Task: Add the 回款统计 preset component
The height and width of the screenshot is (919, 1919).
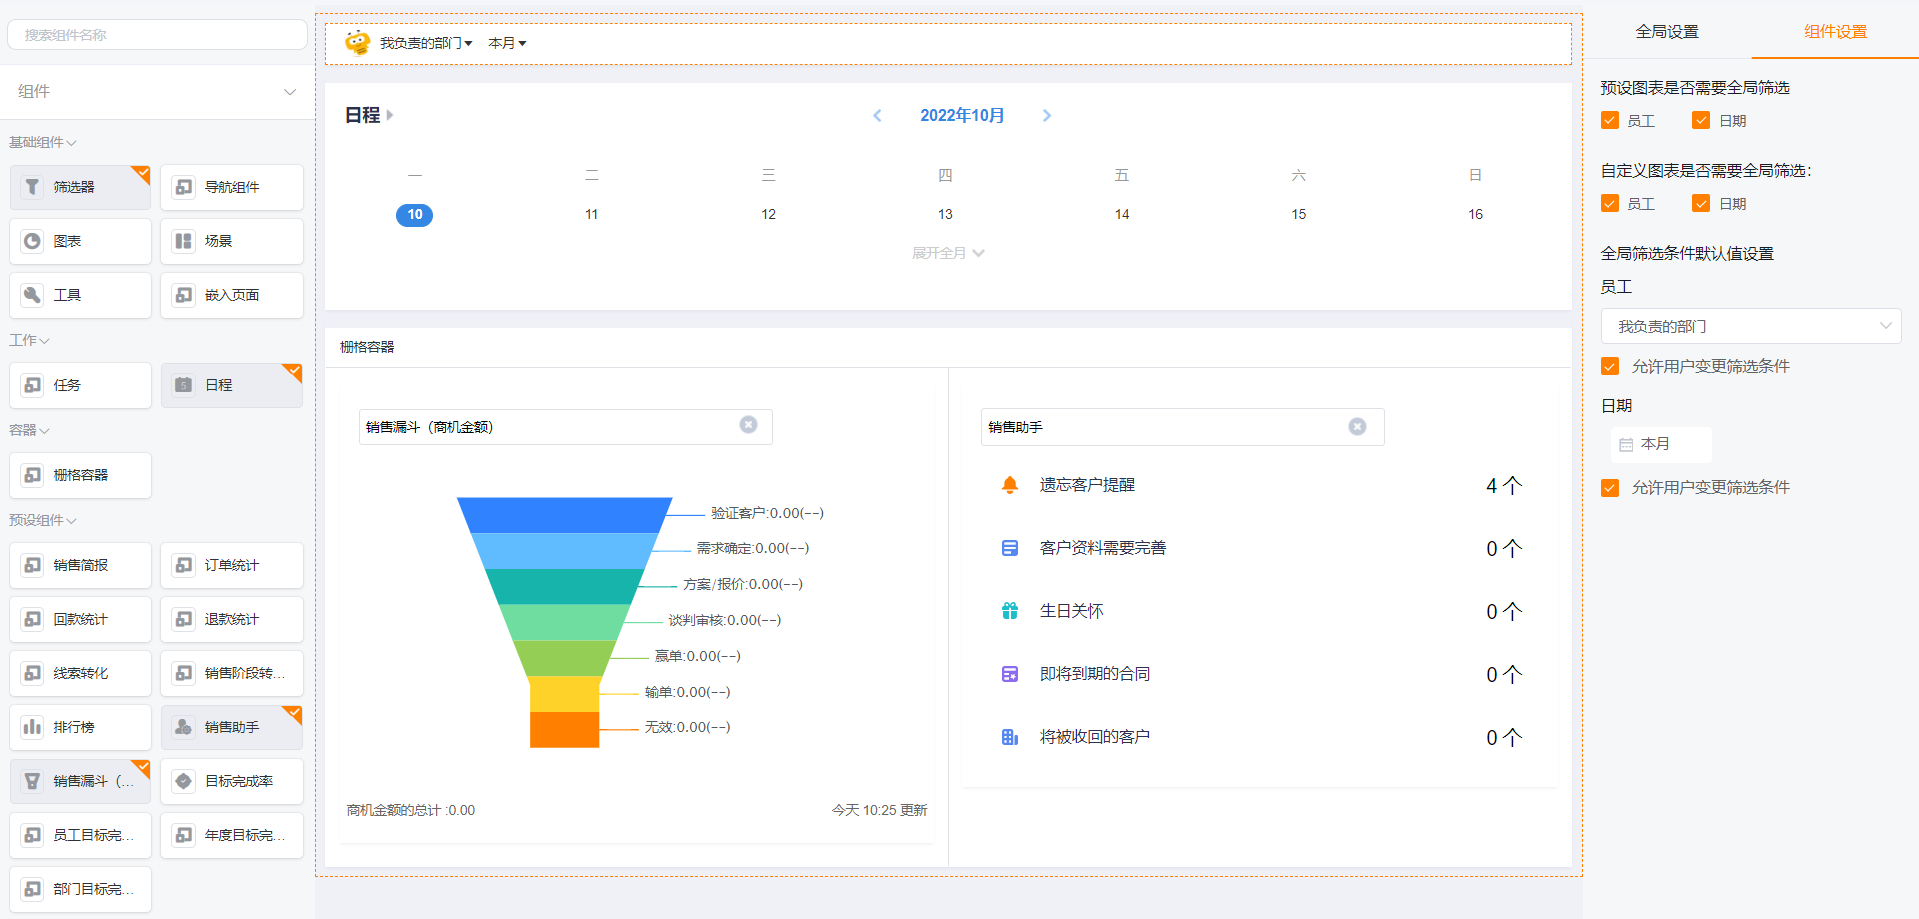Action: click(80, 619)
